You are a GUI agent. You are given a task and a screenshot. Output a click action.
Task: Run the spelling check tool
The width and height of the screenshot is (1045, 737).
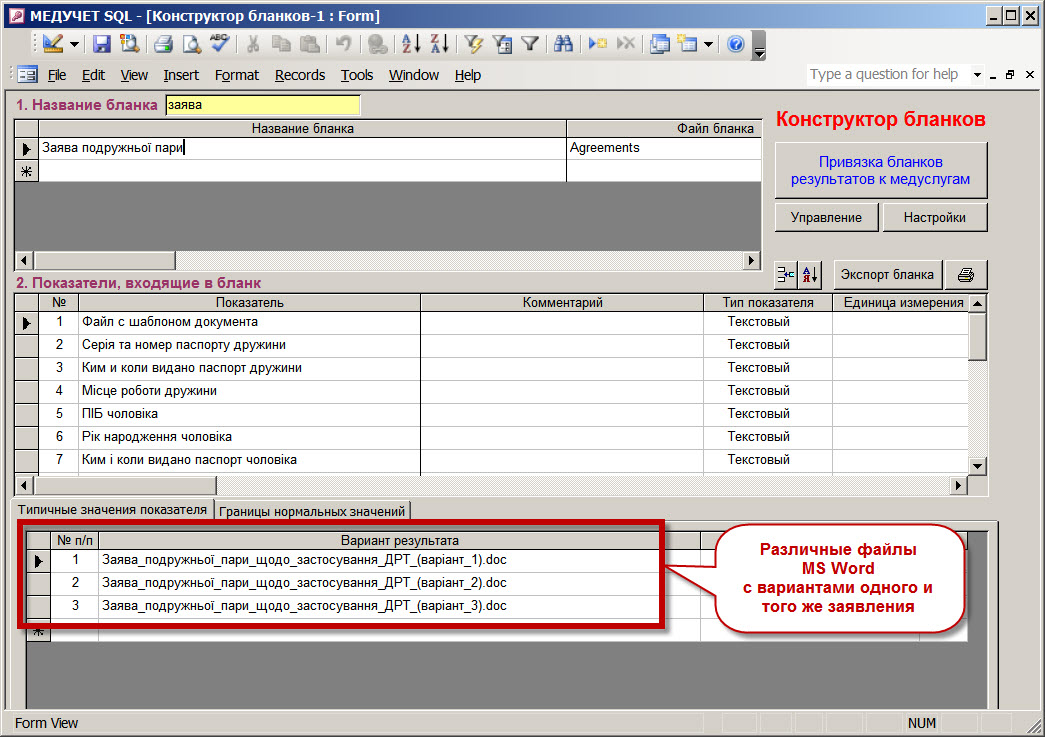click(219, 44)
